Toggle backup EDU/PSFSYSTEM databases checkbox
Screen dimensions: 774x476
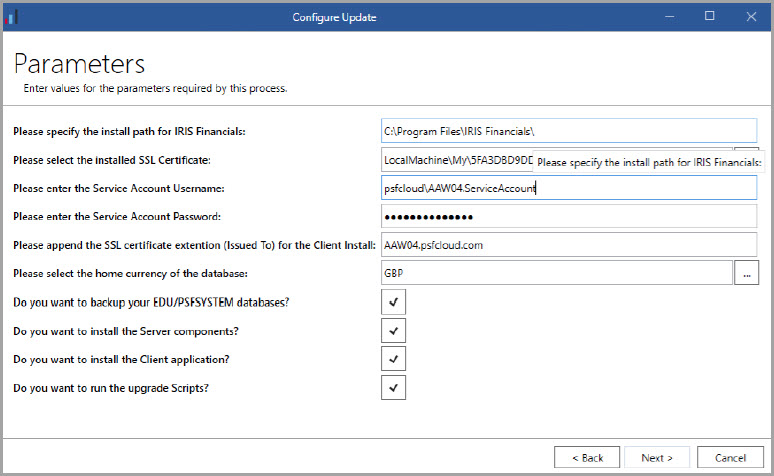393,302
